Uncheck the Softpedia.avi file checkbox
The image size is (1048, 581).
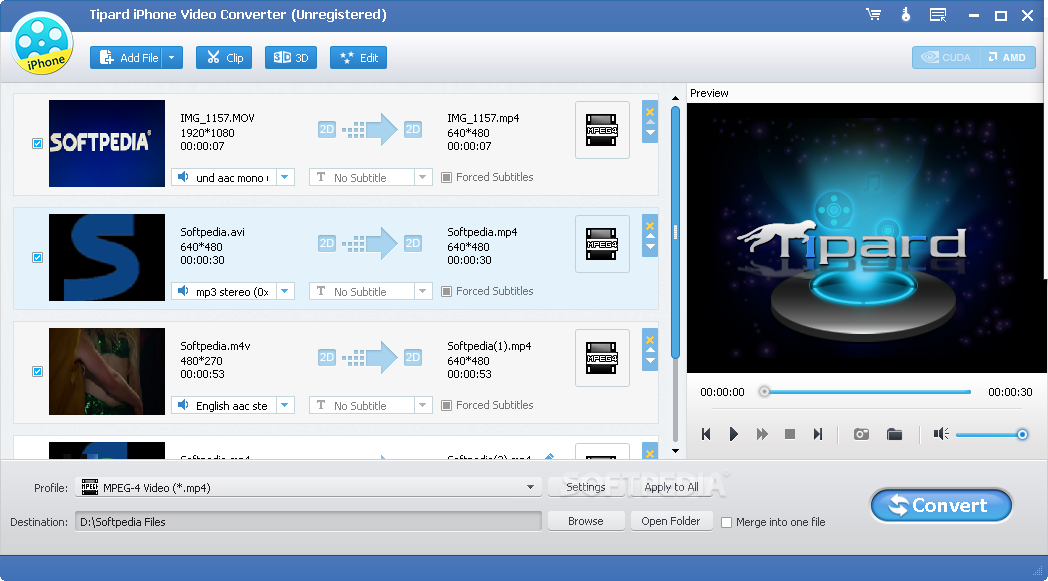pos(37,257)
